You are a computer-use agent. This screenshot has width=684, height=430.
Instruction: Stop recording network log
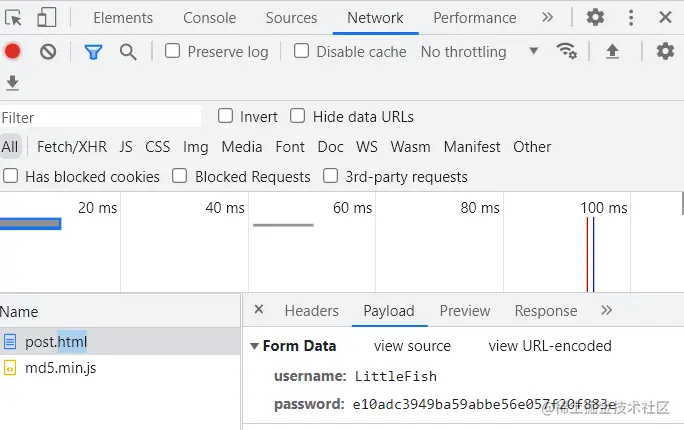13,52
